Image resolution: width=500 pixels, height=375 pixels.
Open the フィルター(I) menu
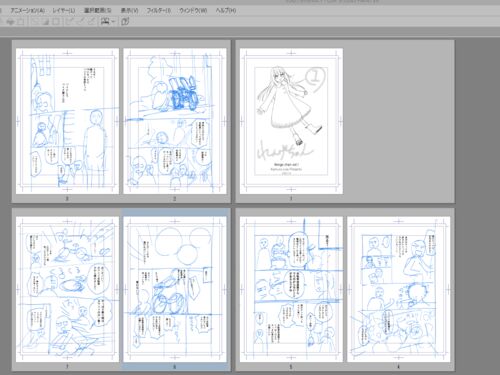click(159, 10)
